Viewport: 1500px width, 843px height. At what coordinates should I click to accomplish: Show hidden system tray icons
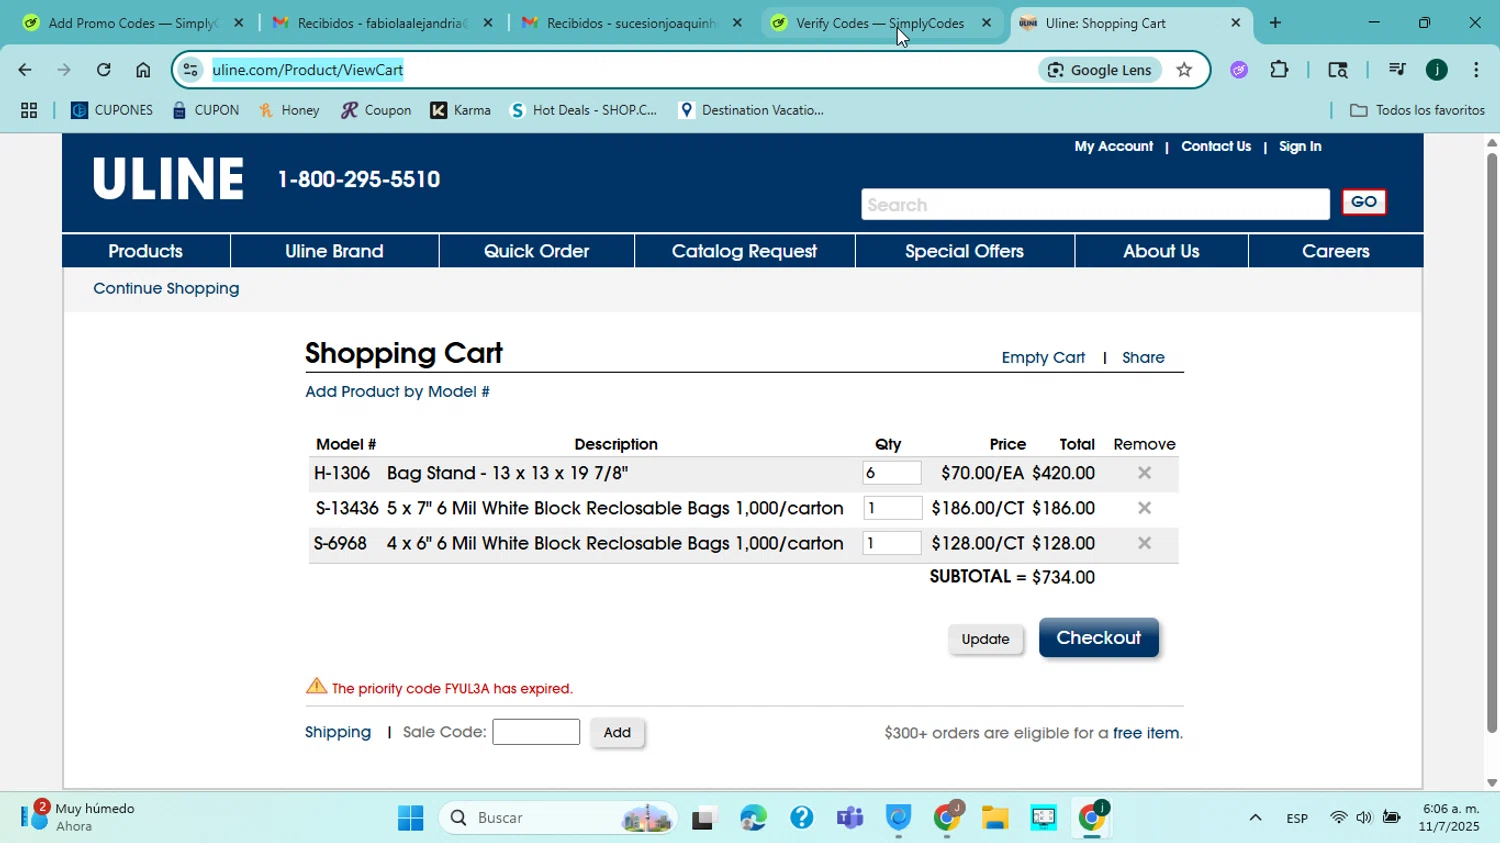[x=1255, y=818]
